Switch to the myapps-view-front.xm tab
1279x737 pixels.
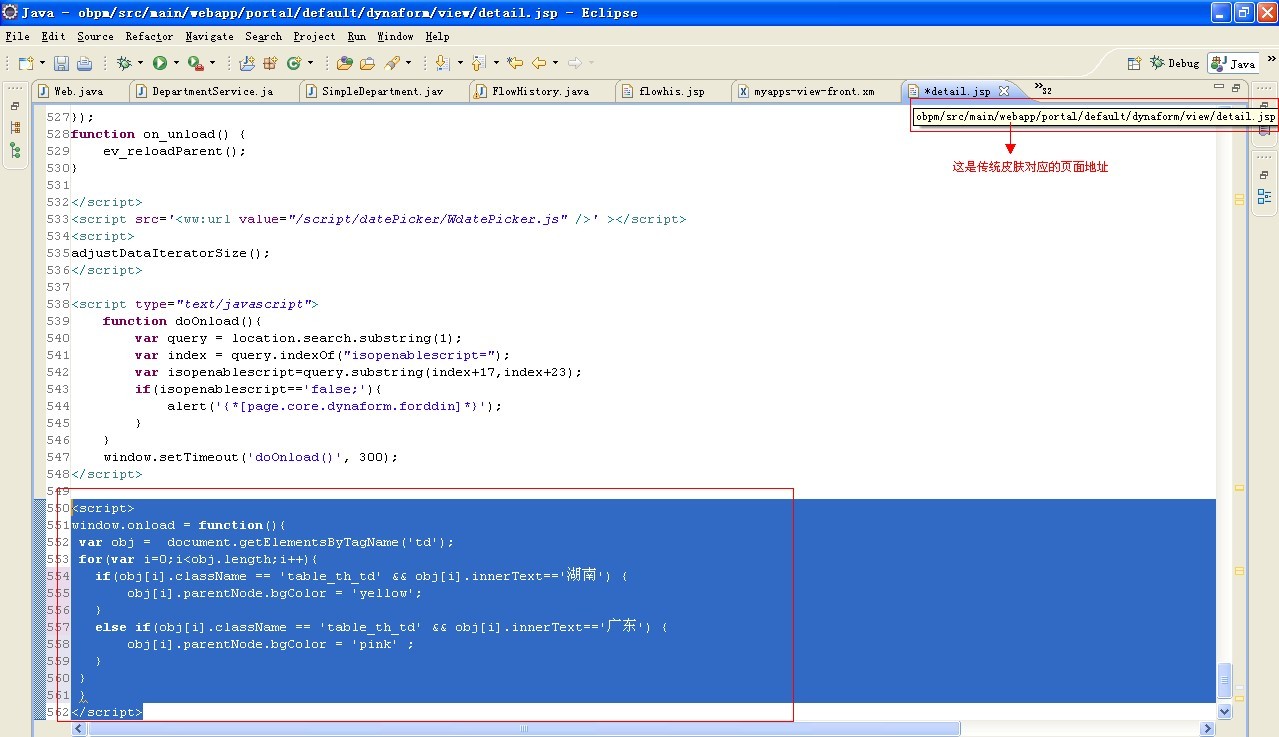point(814,91)
